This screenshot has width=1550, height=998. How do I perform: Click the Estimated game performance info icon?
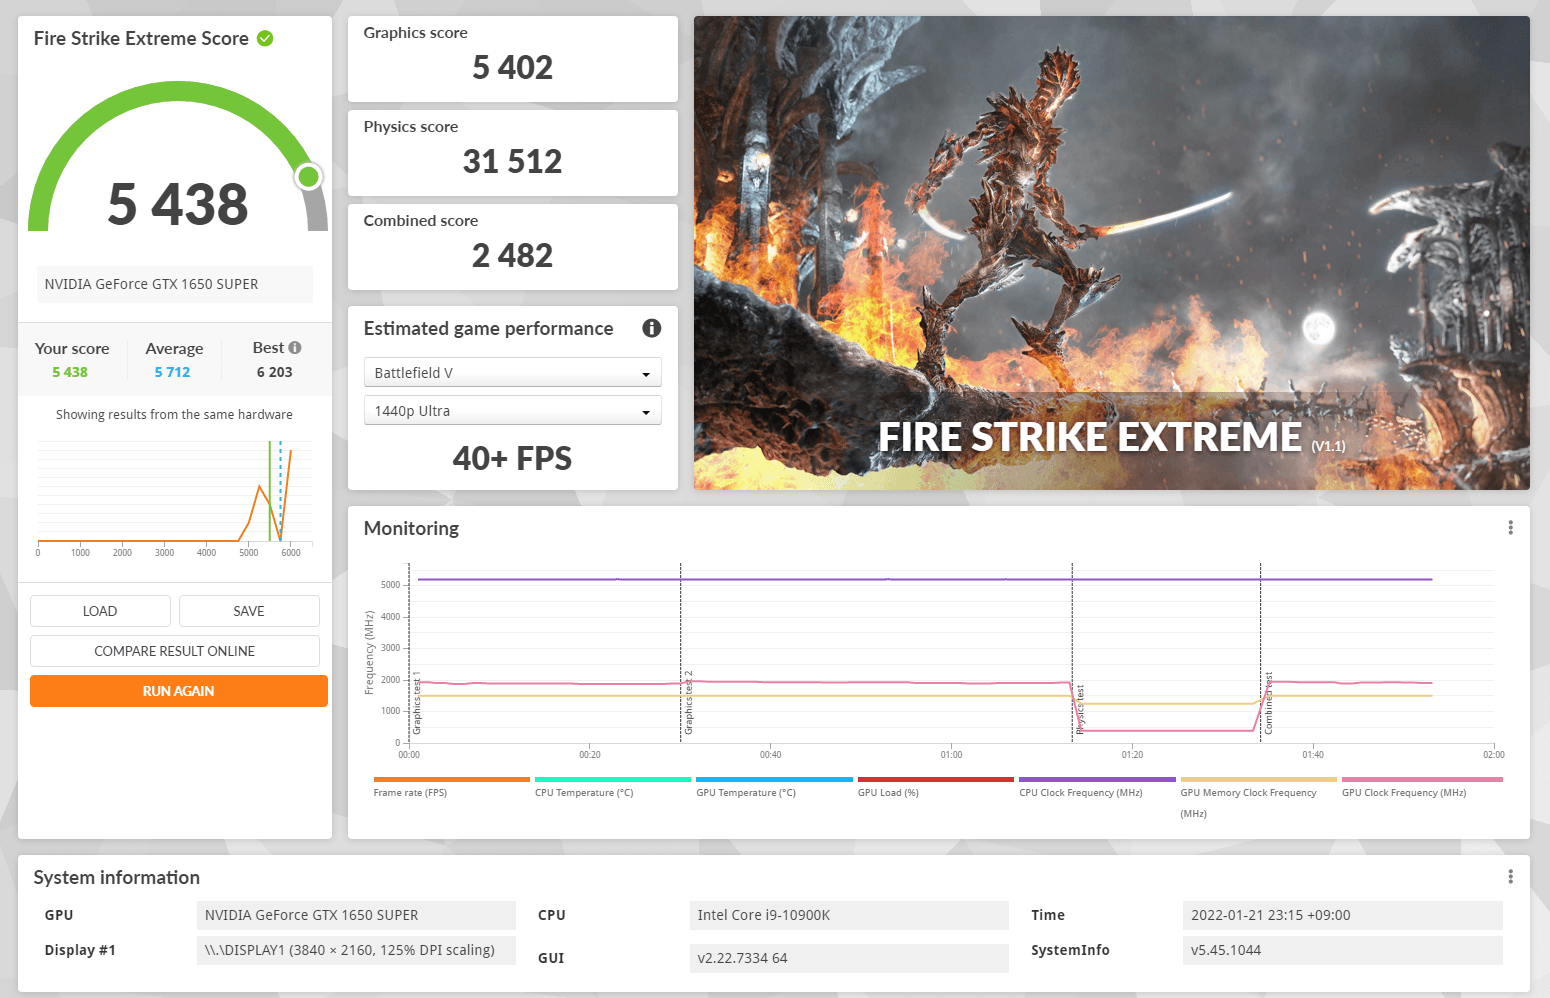pyautogui.click(x=651, y=328)
